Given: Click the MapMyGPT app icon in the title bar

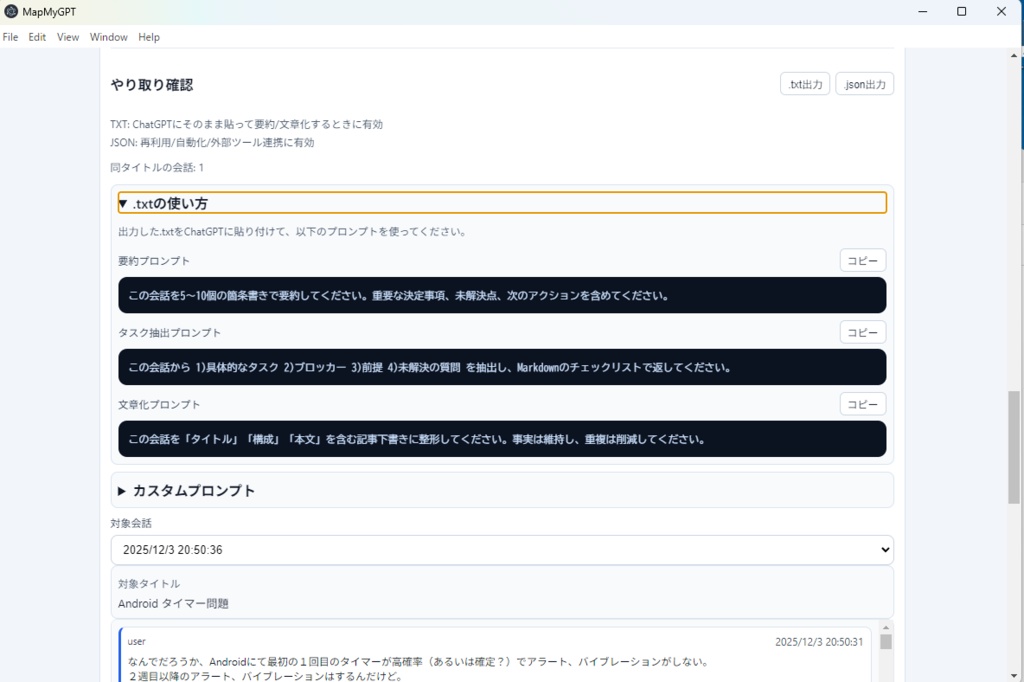Looking at the screenshot, I should [x=11, y=11].
